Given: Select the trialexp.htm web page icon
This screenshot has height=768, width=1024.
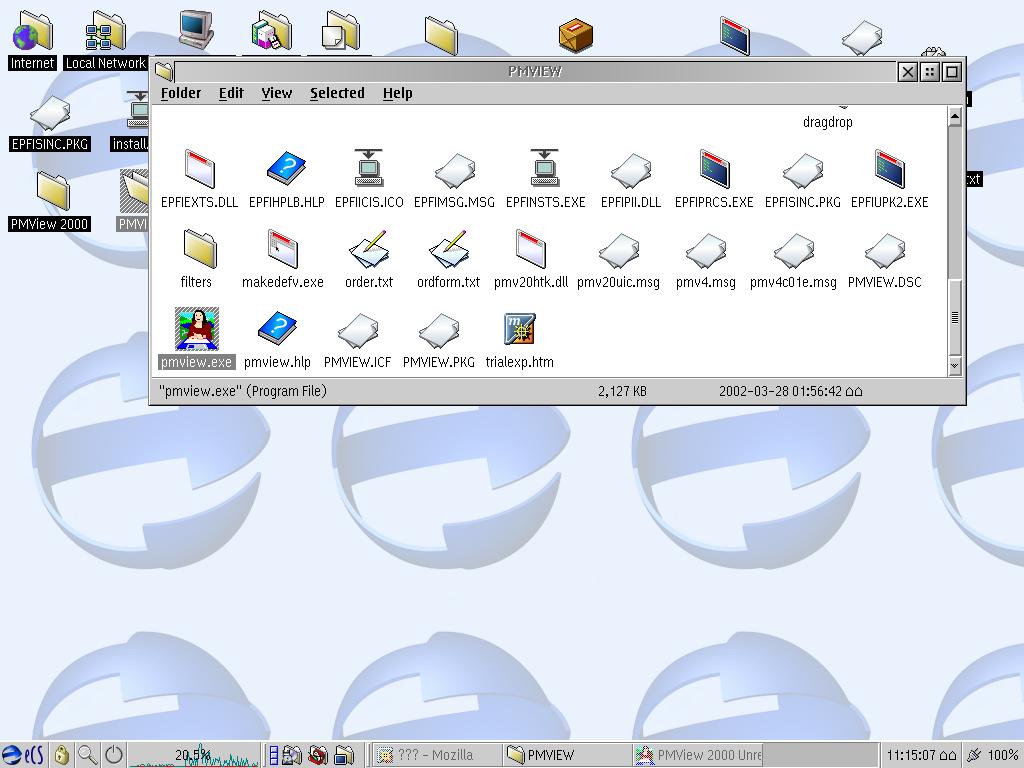Looking at the screenshot, I should (x=520, y=328).
